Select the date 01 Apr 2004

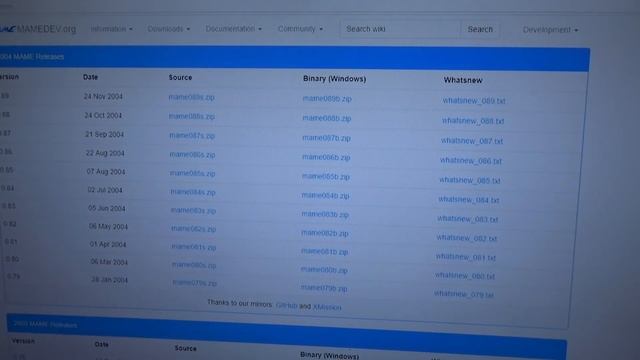click(x=108, y=244)
